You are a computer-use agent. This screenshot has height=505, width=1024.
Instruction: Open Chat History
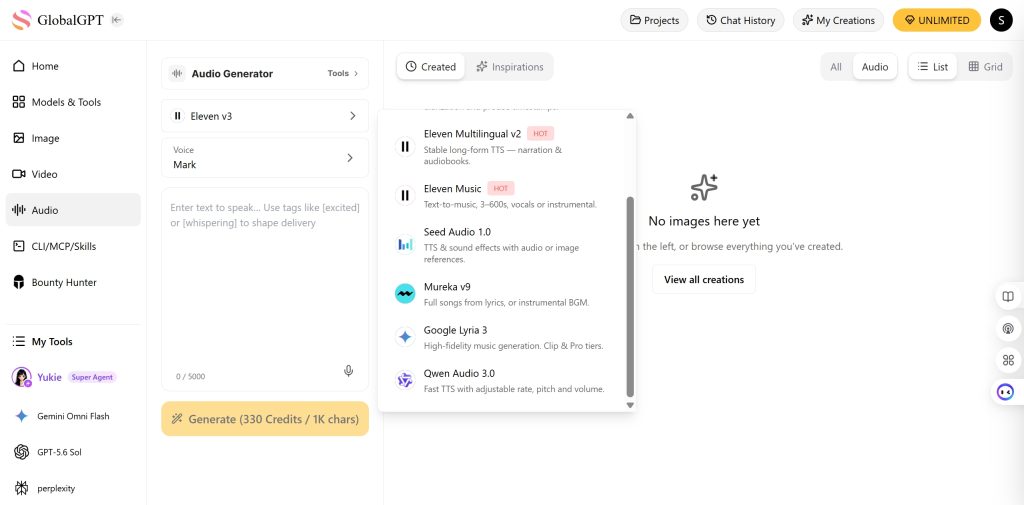[741, 20]
